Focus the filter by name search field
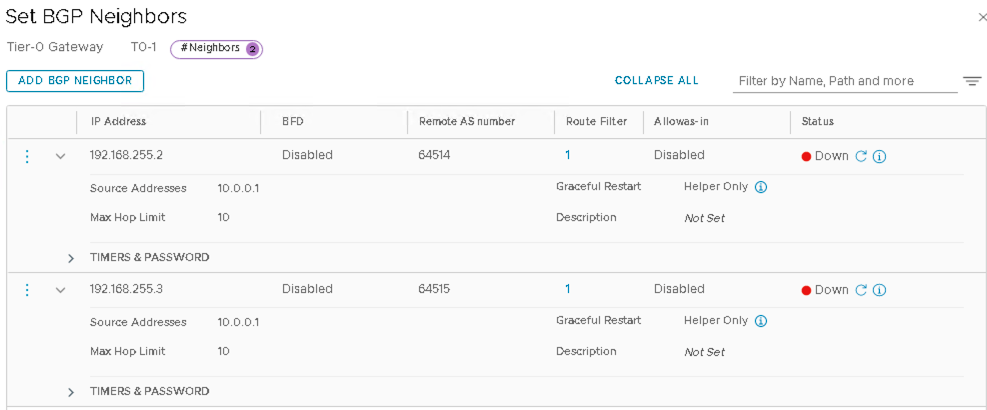 pos(843,81)
